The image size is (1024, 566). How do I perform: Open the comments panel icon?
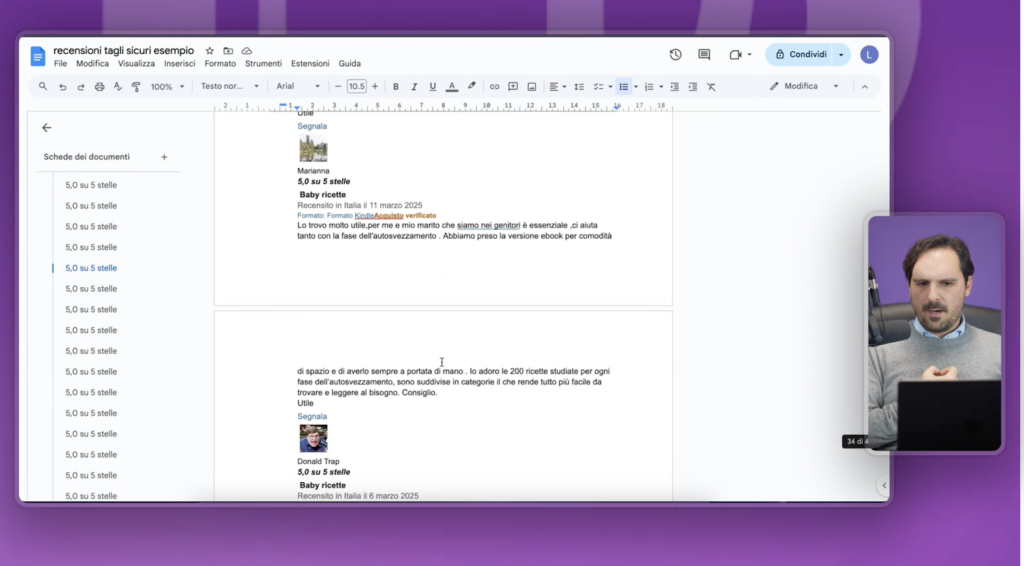(704, 55)
